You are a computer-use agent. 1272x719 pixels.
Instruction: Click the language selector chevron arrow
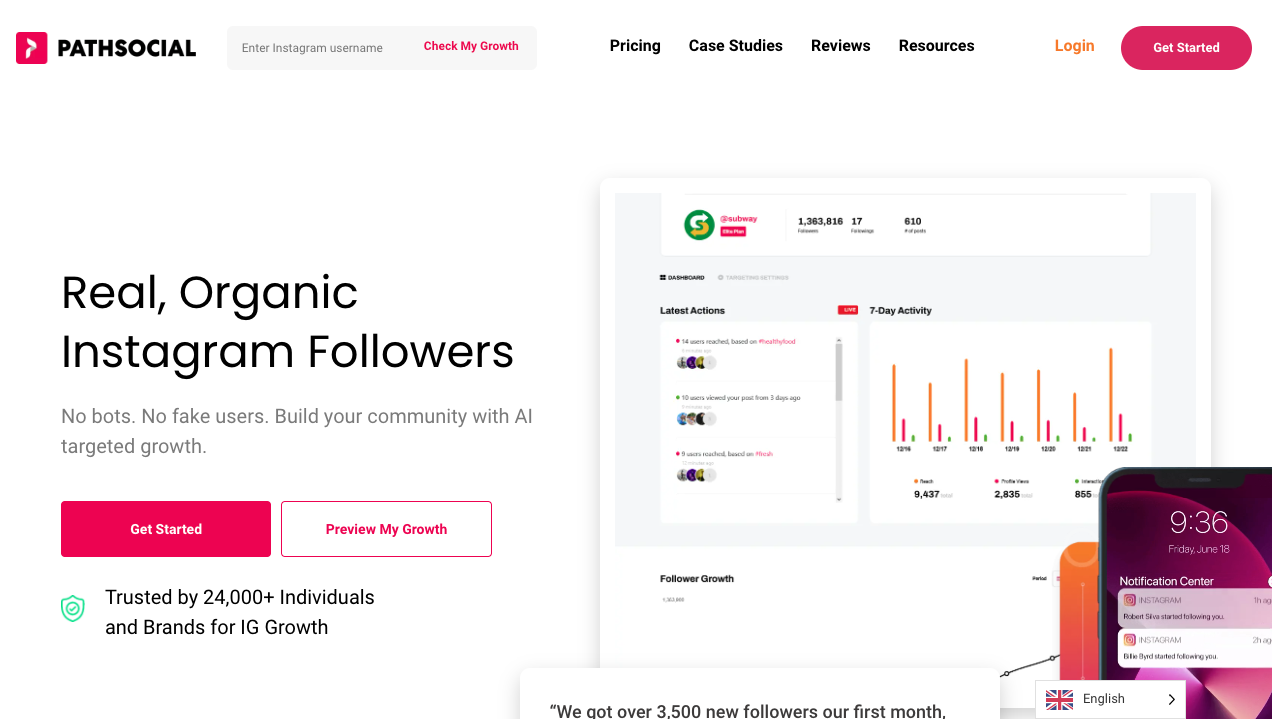tap(1171, 700)
